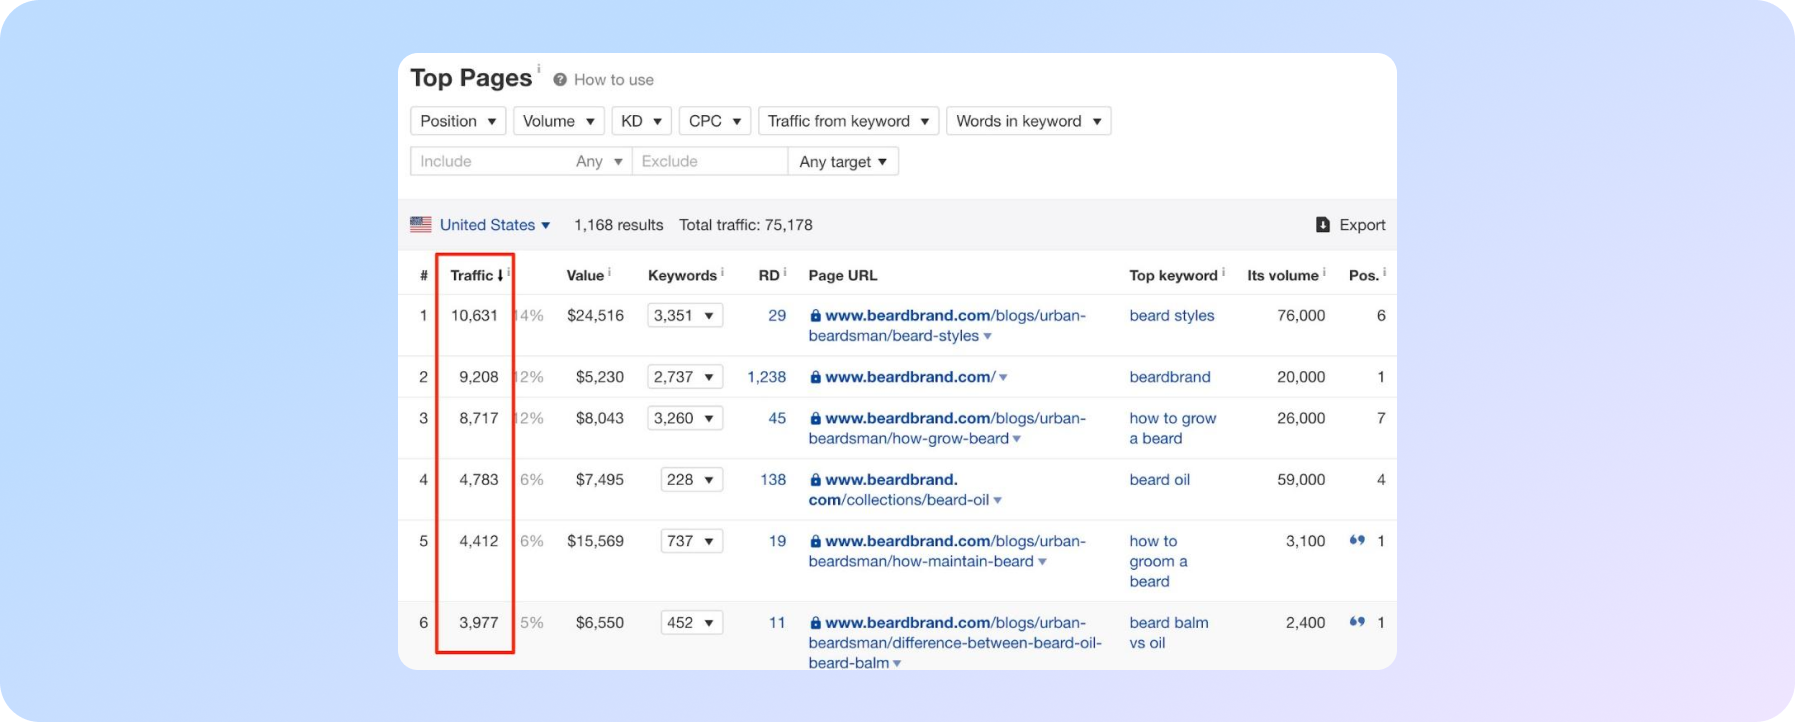Open the www.beardbrand.com/ homepage URL
Viewport: 1795px width, 722px height.
click(x=909, y=377)
